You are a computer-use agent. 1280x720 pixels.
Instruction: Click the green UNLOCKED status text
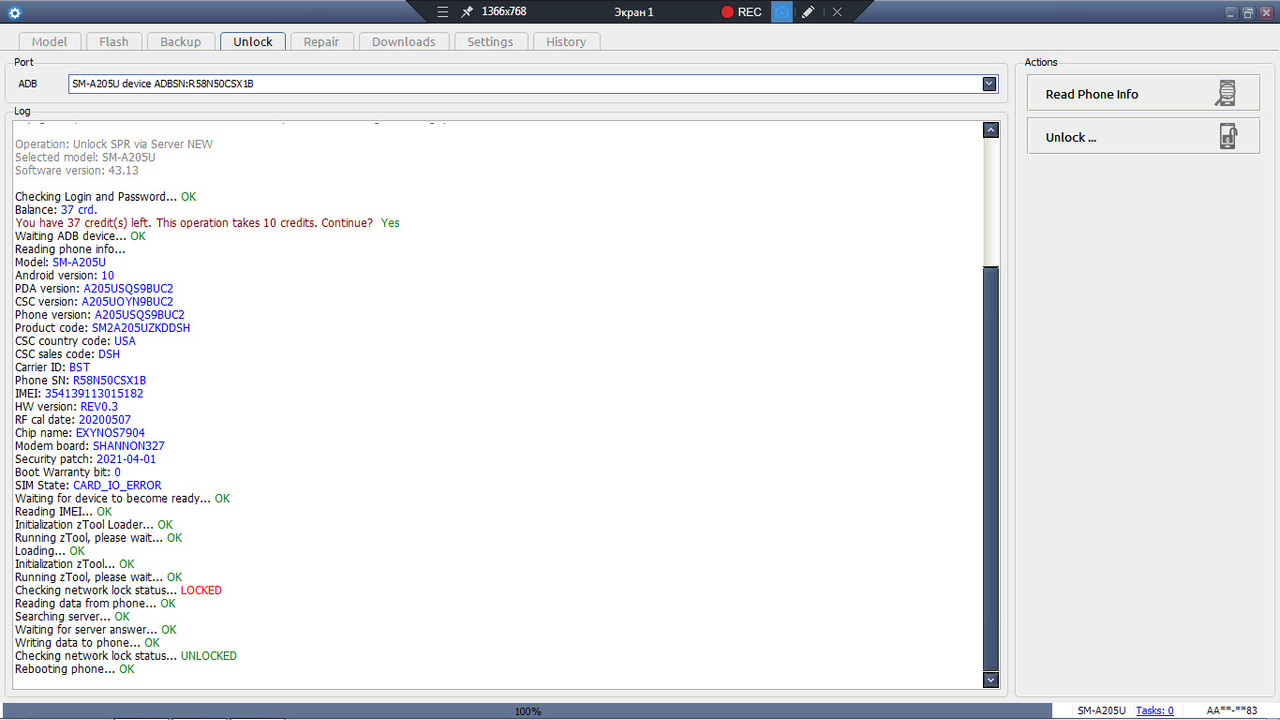209,657
